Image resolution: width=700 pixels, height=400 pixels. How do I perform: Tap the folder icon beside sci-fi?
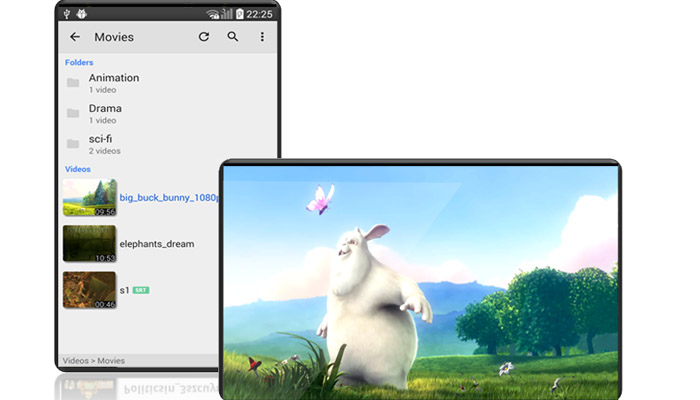[73, 144]
